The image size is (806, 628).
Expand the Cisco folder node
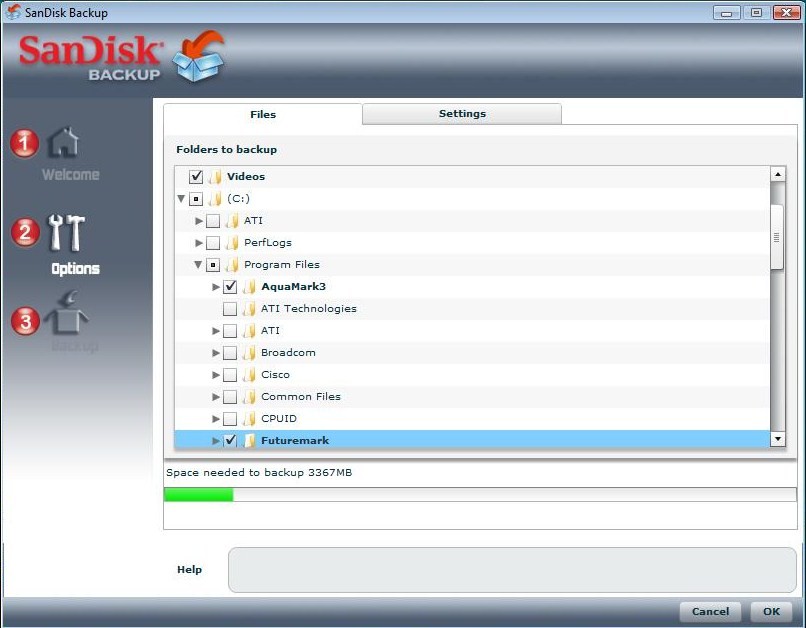coord(216,375)
